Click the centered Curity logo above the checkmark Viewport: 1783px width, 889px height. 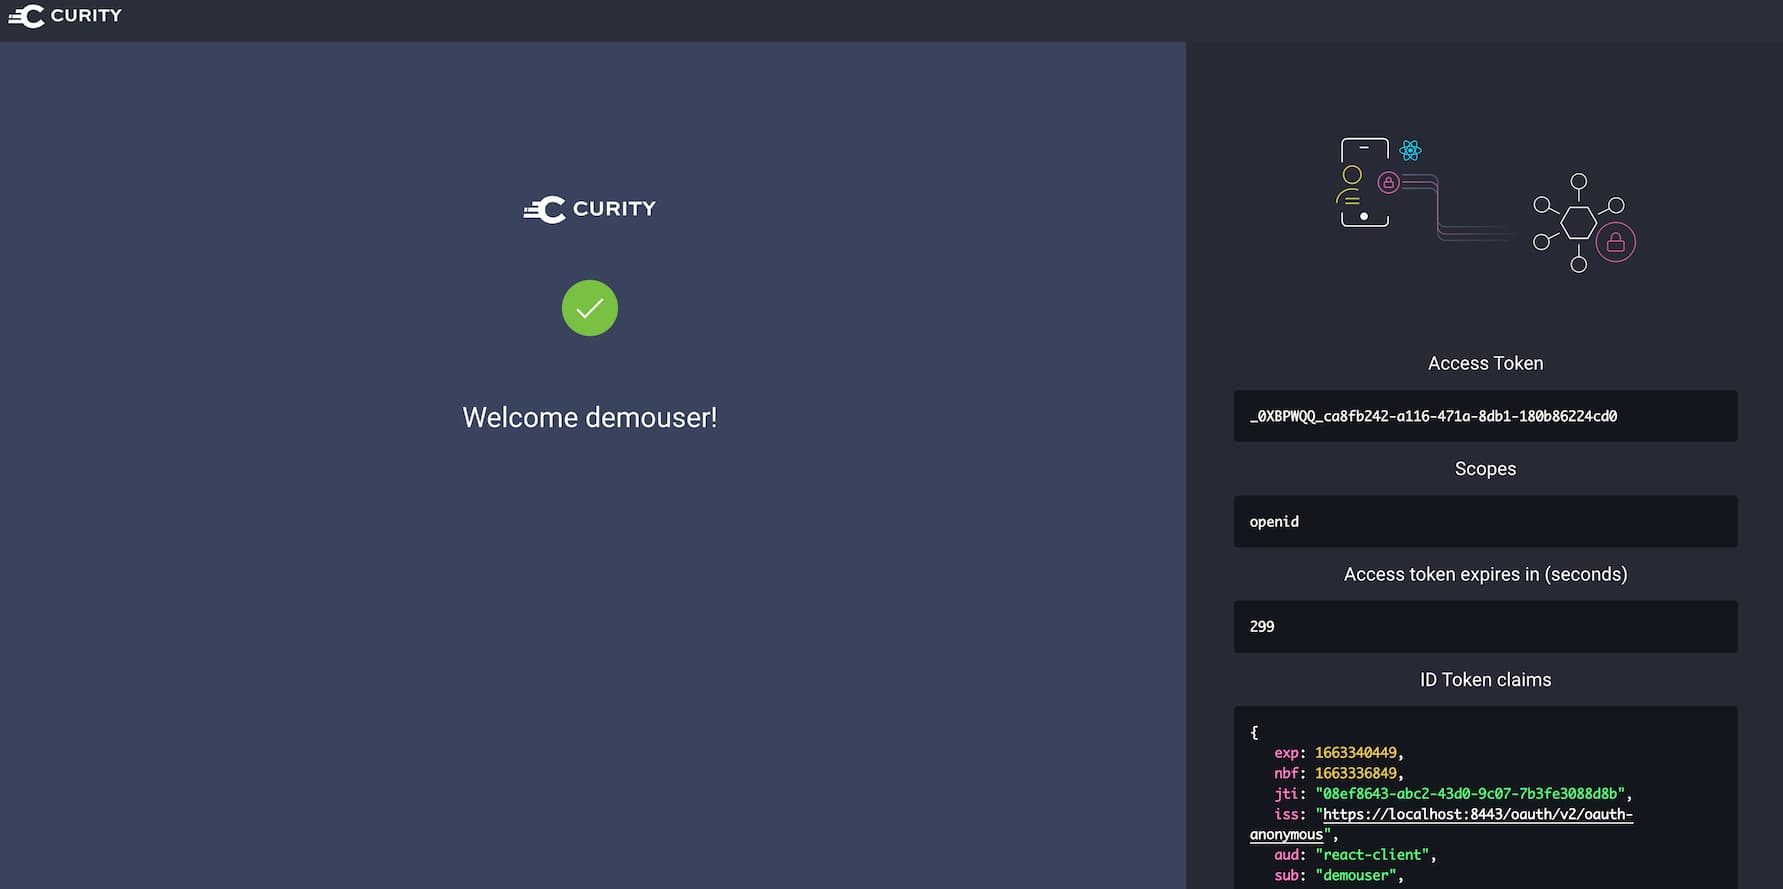589,209
